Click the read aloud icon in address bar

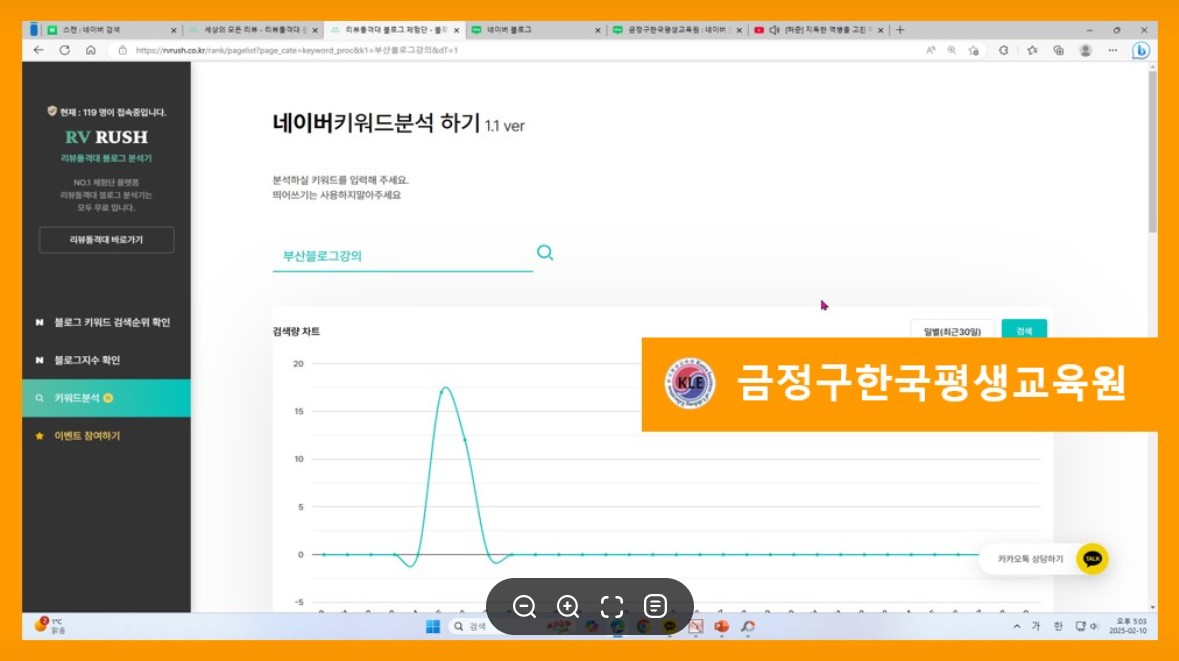coord(930,50)
